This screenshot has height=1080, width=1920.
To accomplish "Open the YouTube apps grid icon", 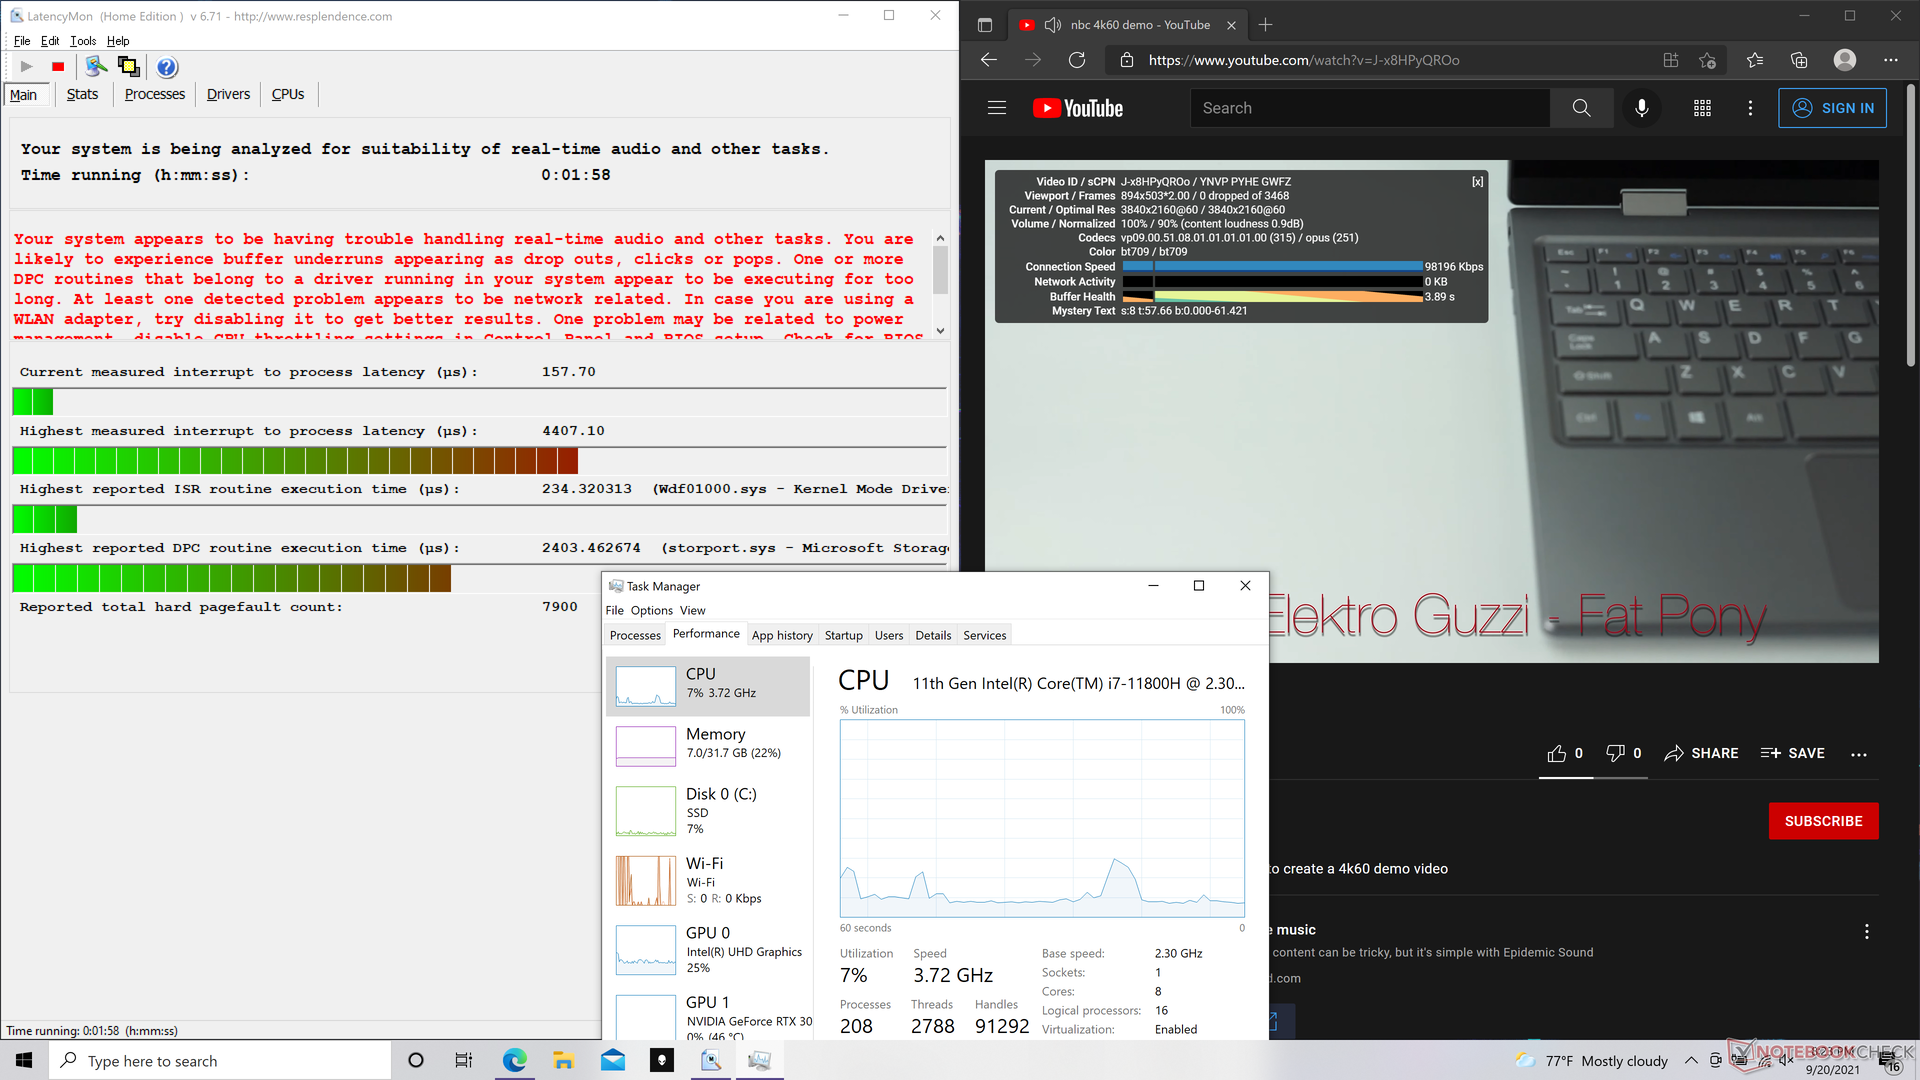I will click(1702, 108).
